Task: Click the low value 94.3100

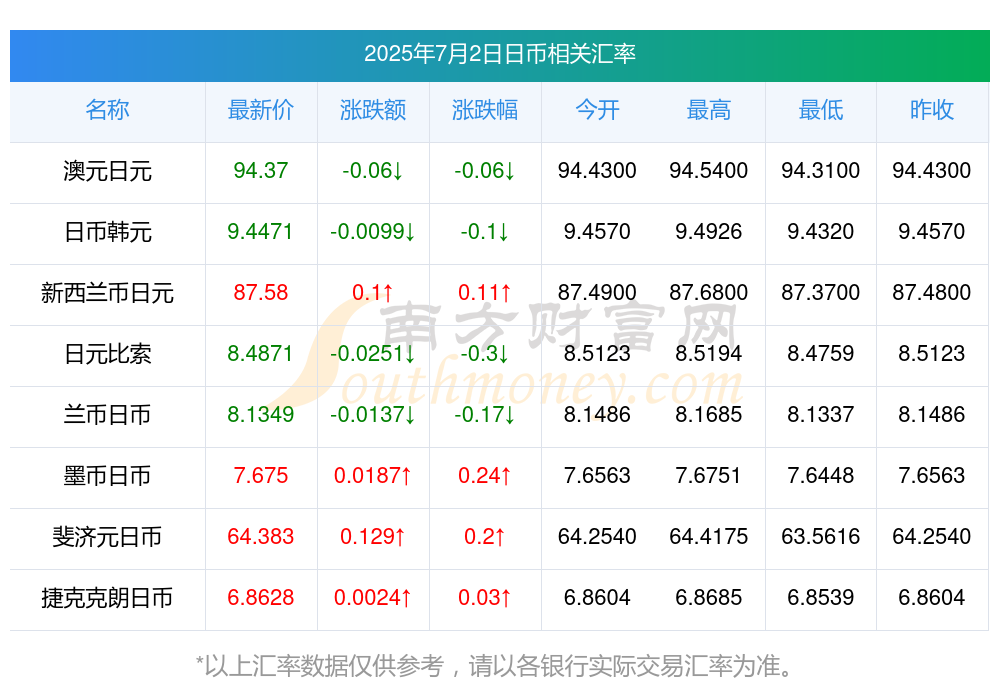Action: click(x=820, y=170)
